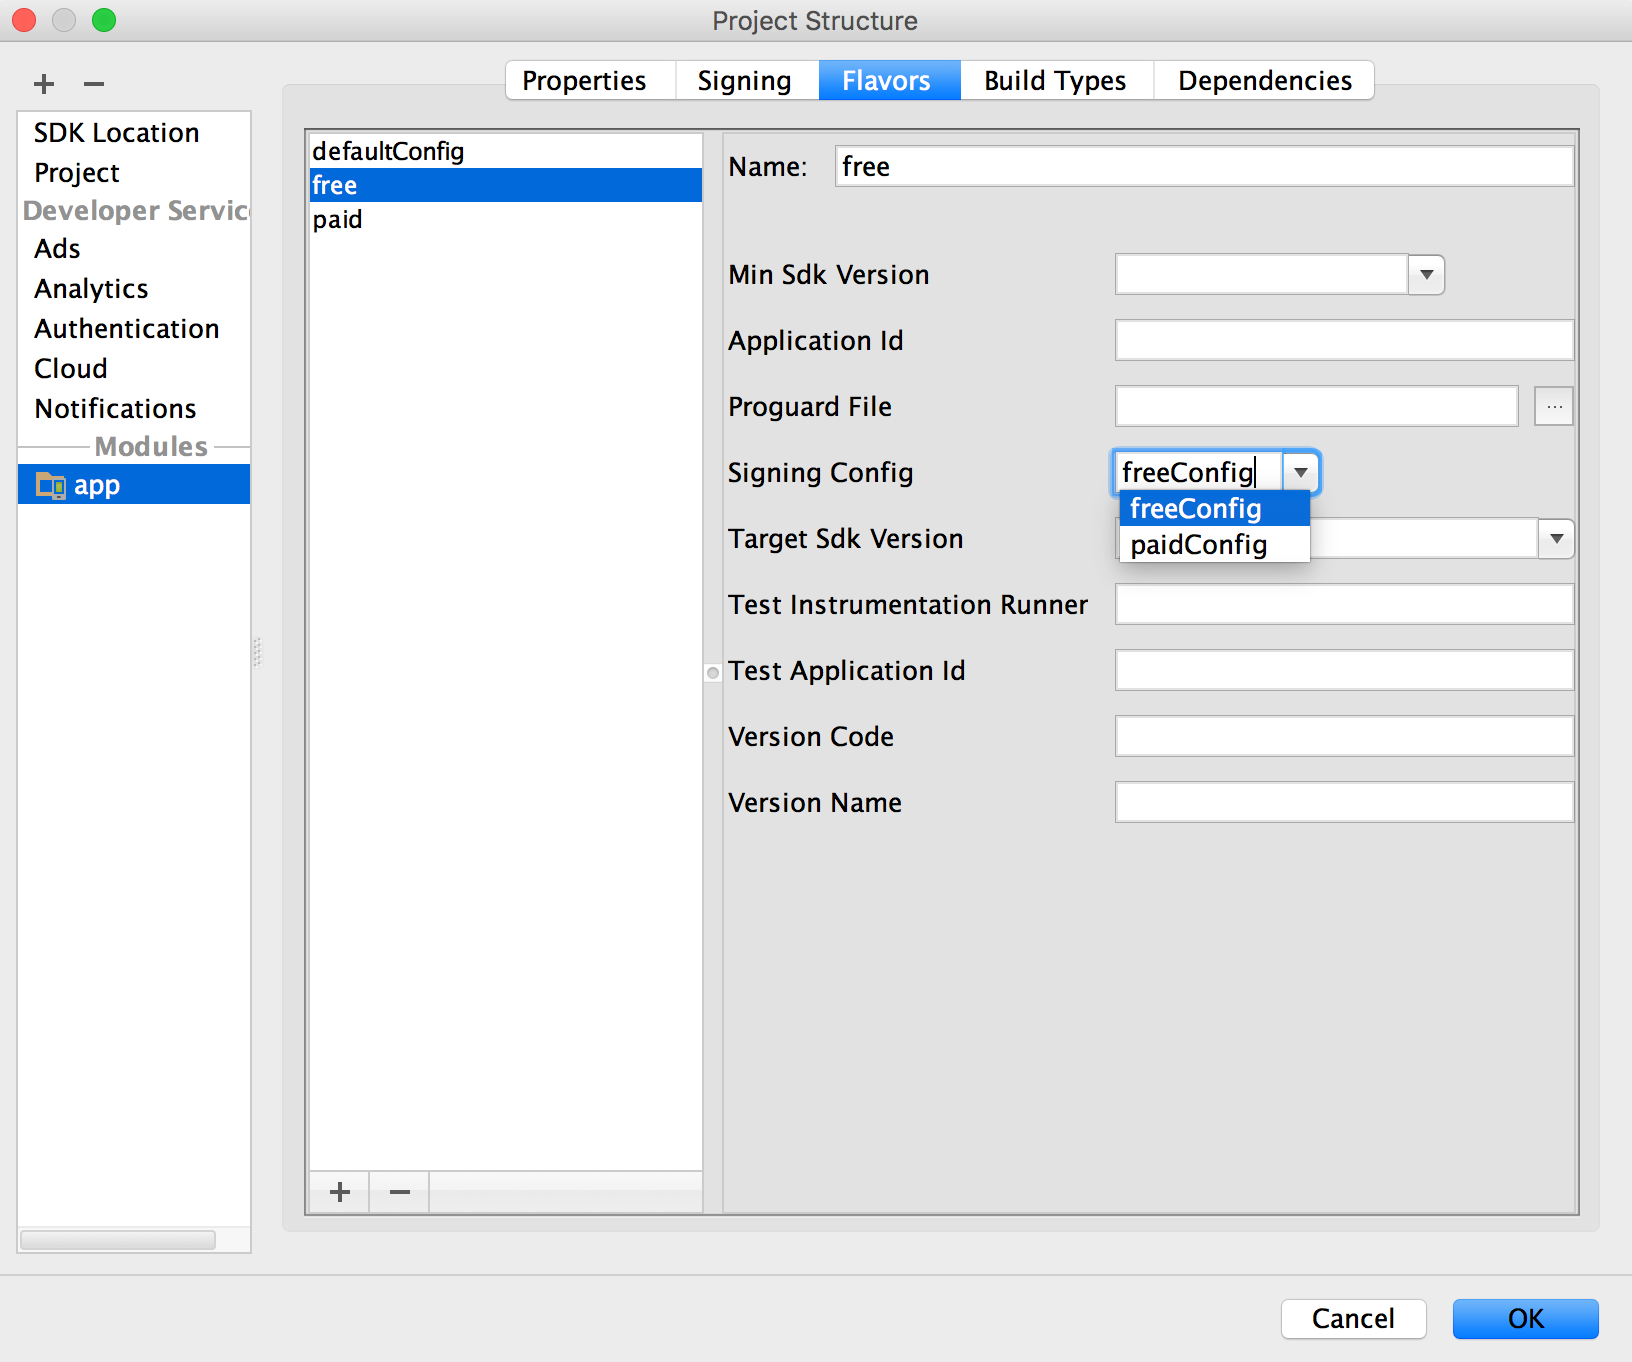Switch to the Signing tab
This screenshot has width=1632, height=1362.
[x=744, y=81]
